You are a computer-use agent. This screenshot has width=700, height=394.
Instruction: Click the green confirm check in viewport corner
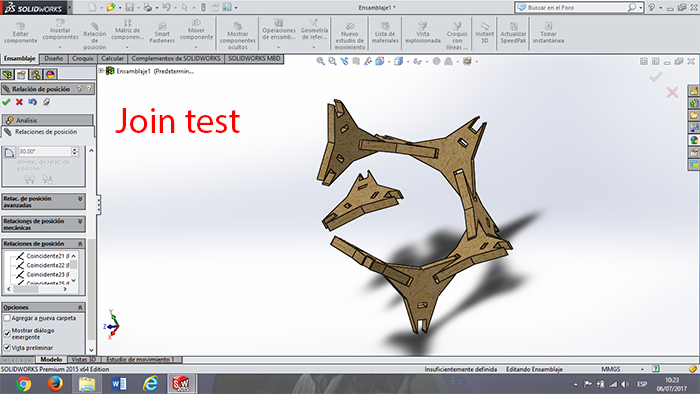click(x=655, y=77)
